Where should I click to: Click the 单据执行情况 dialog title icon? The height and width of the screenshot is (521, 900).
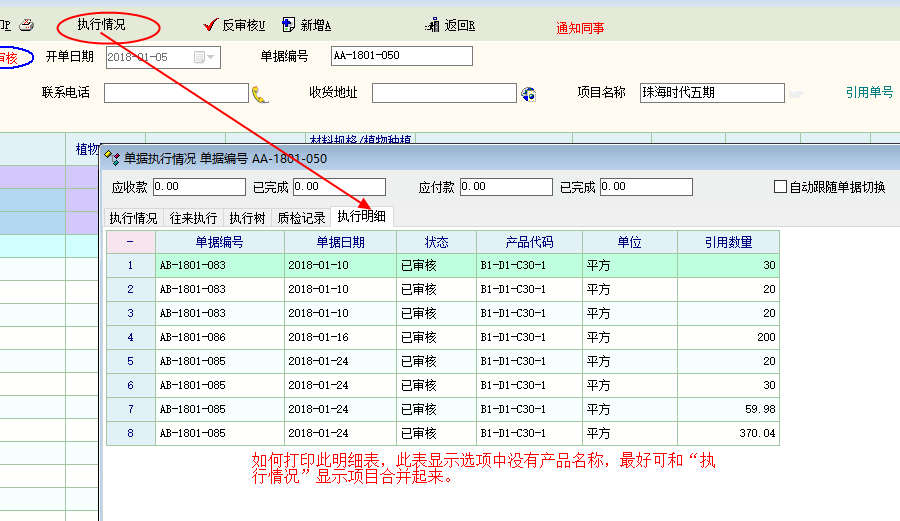(x=112, y=158)
